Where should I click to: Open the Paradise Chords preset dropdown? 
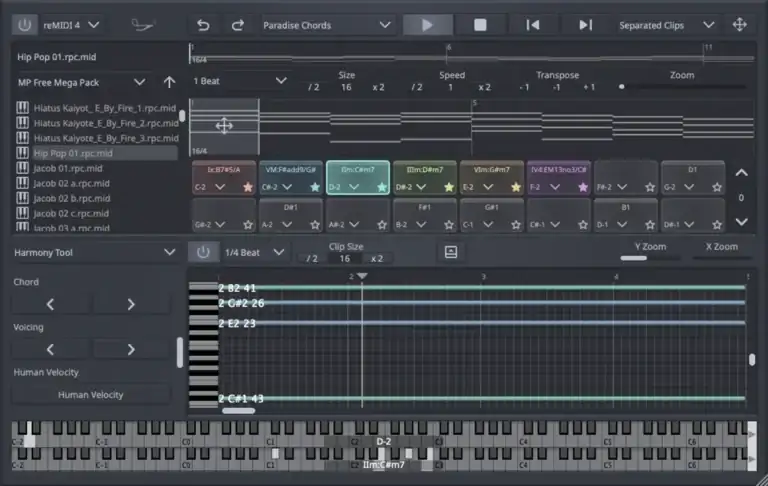coord(327,25)
